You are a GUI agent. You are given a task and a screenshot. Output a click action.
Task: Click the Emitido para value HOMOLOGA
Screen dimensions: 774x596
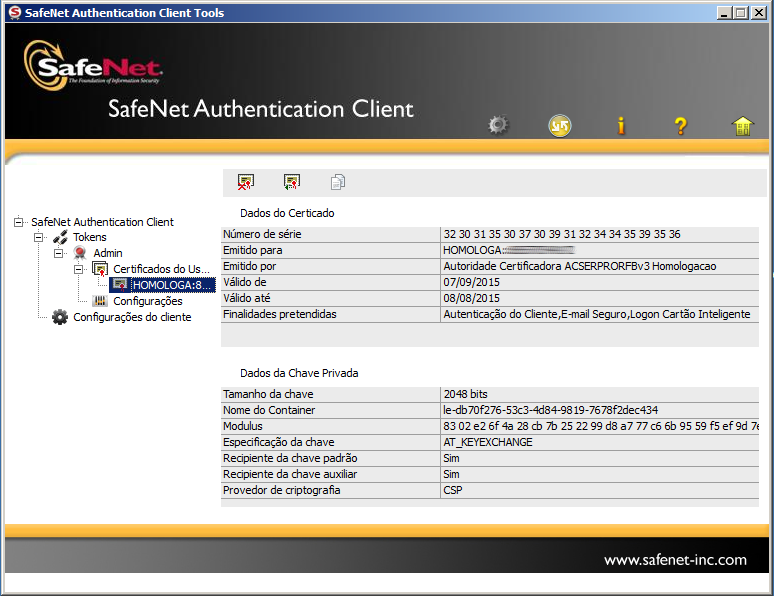(508, 250)
